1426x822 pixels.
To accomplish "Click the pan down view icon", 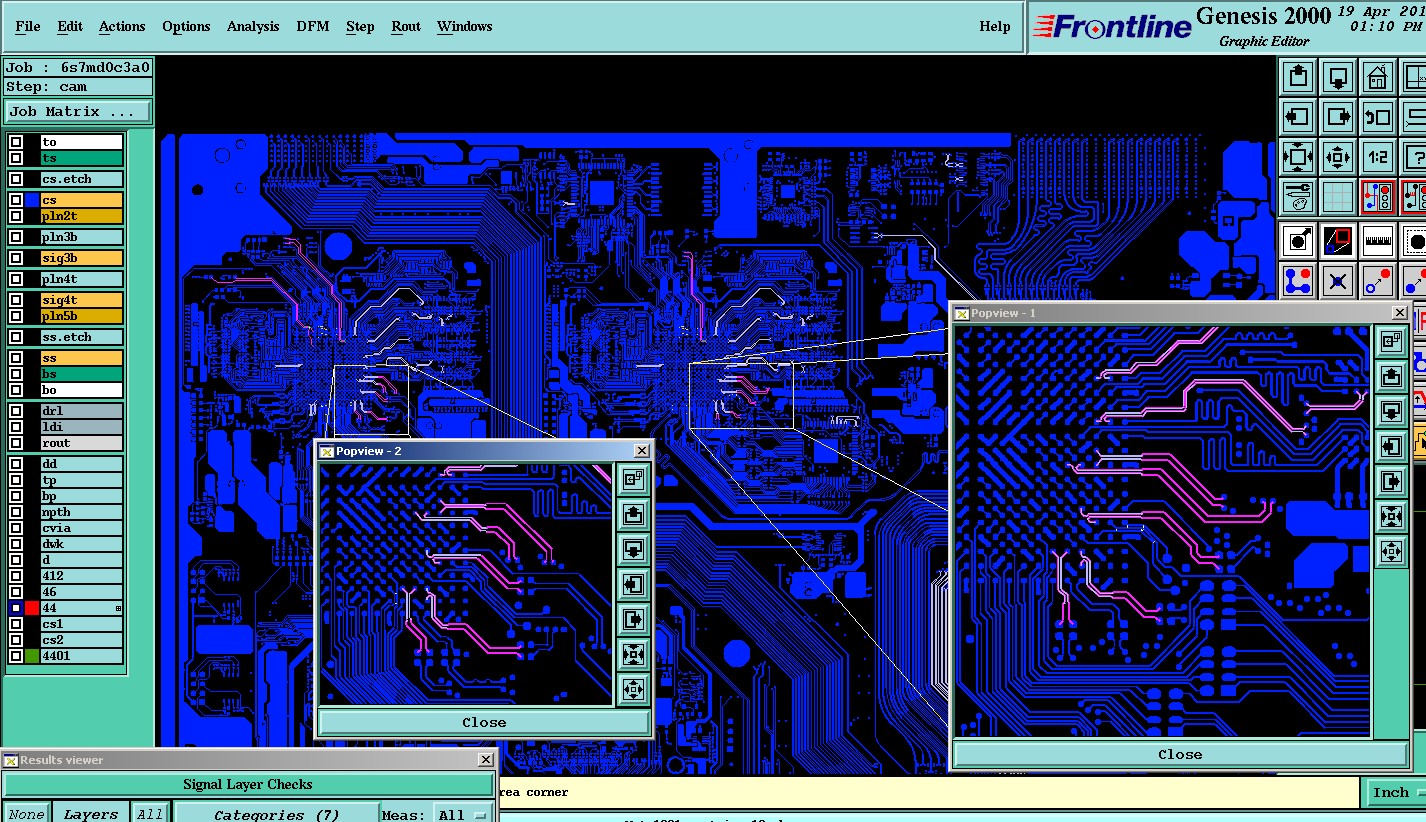I will coord(1338,77).
